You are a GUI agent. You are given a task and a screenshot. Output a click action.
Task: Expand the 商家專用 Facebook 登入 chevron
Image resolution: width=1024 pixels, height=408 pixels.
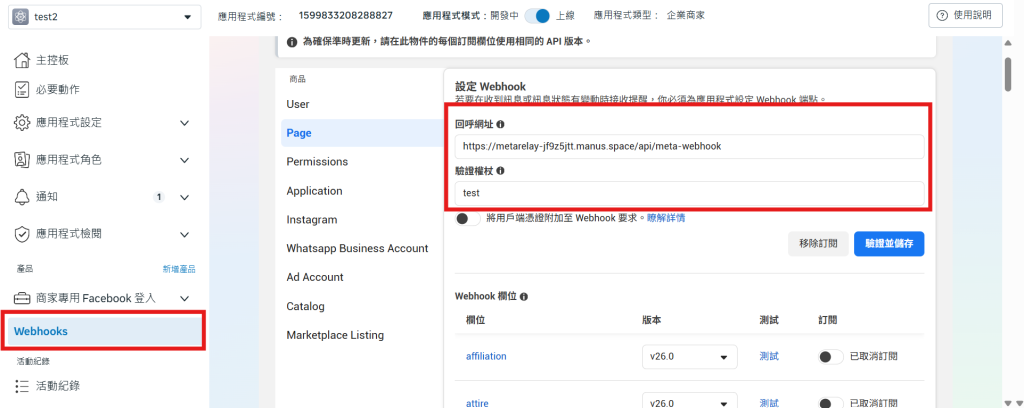point(185,299)
